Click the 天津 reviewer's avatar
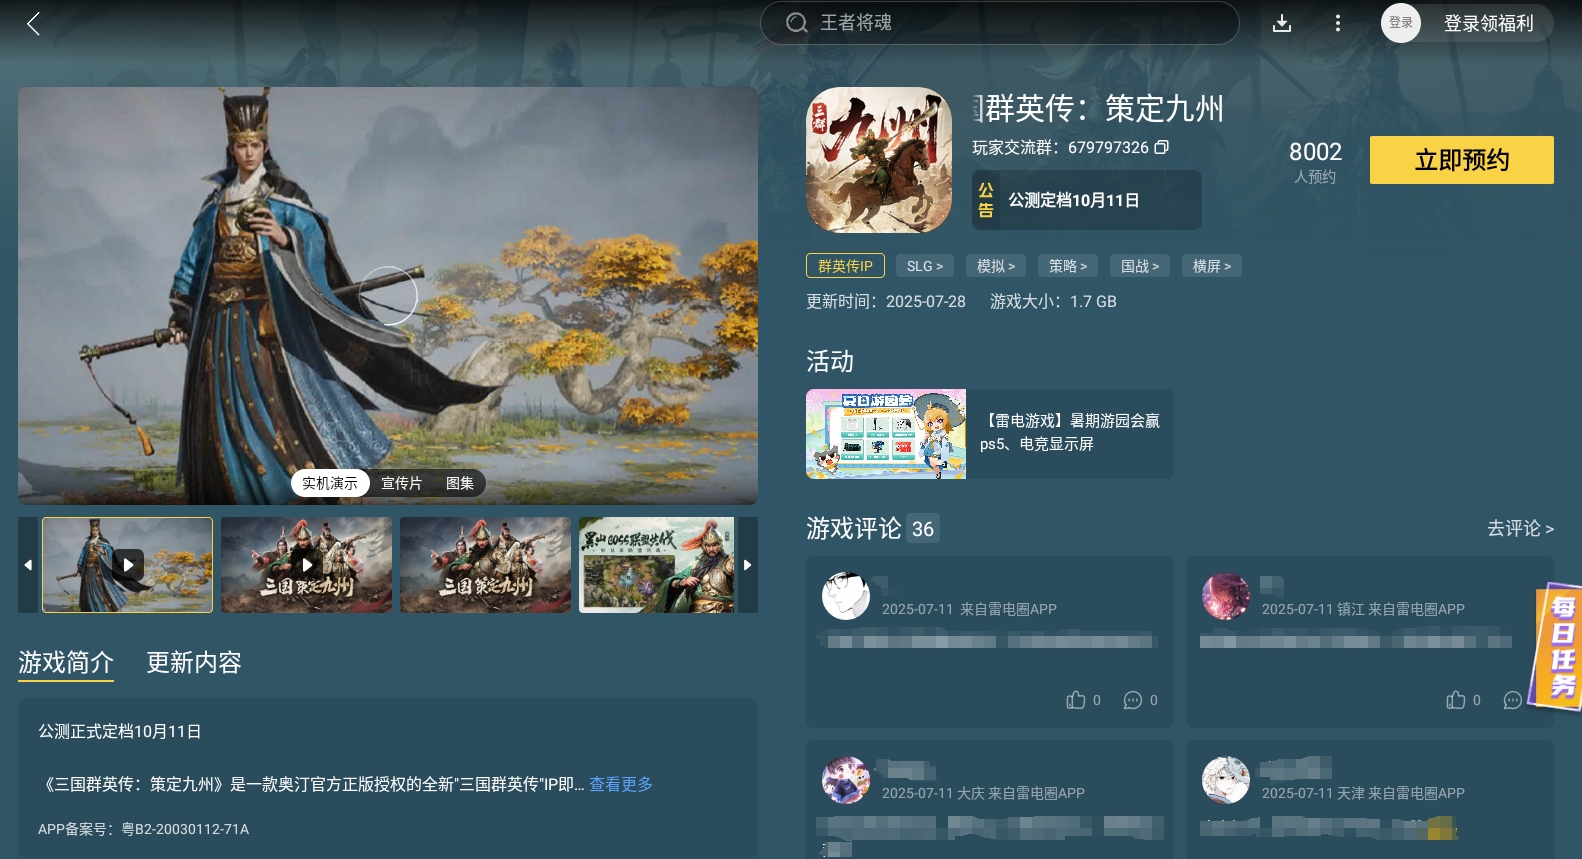 [x=1226, y=781]
